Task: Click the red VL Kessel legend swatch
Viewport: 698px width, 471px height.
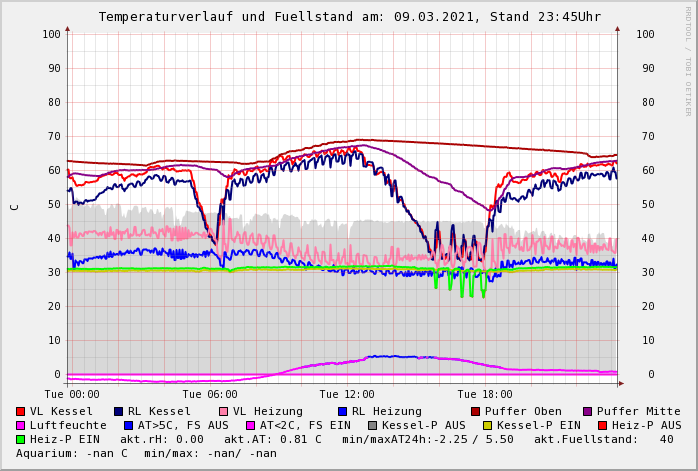Action: [21, 411]
